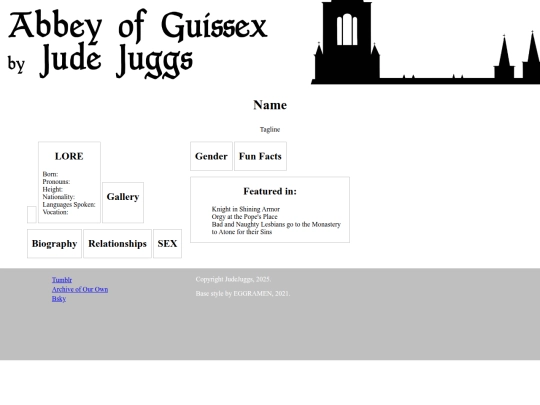Viewport: 540px width, 405px height.
Task: Click Base style by EGGRAMEN, 2021 text
Action: click(243, 294)
